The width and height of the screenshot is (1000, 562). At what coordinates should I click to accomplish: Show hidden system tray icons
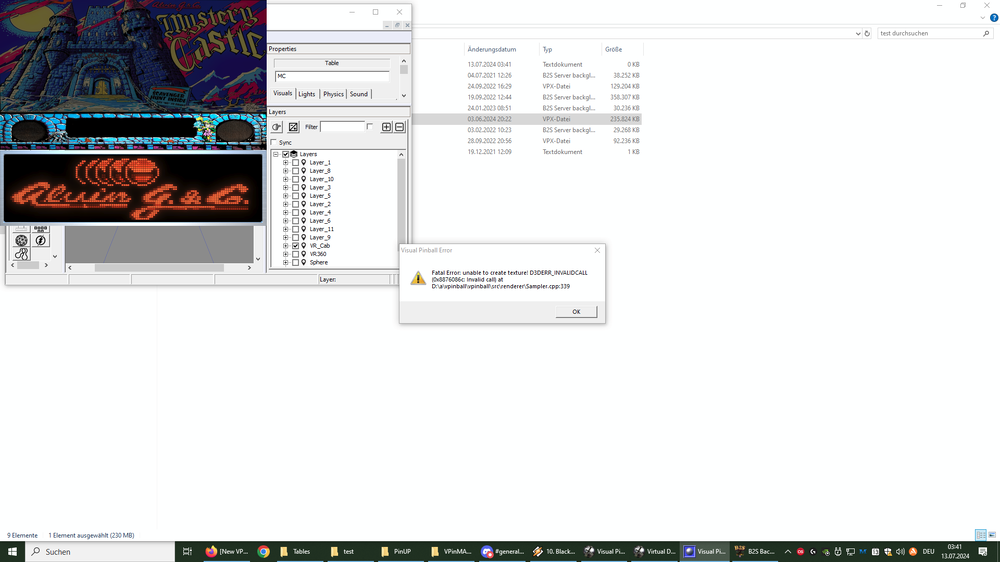click(788, 551)
